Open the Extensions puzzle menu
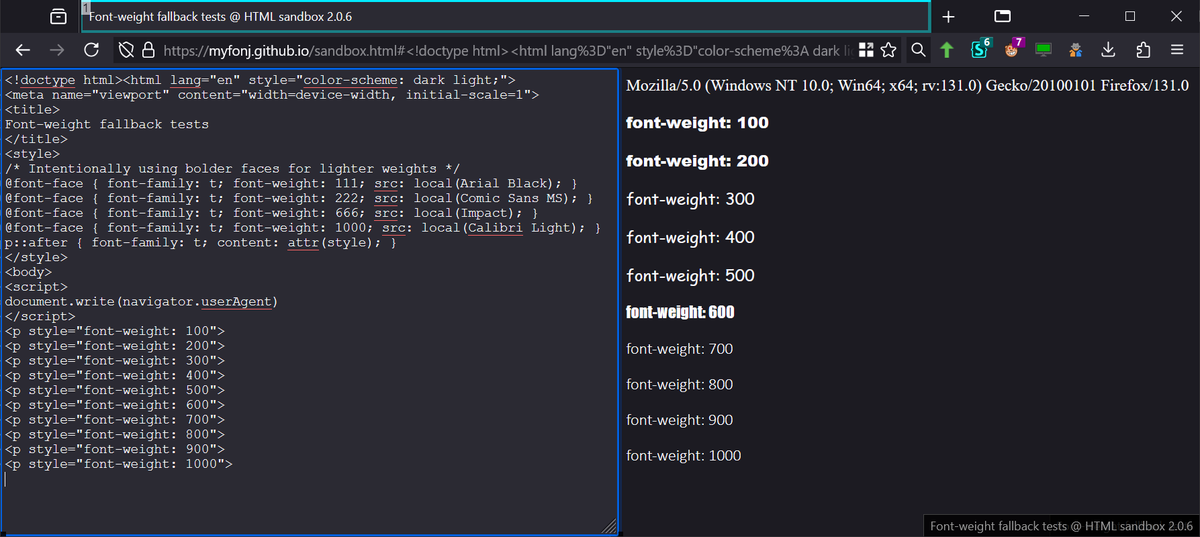1200x537 pixels. [1143, 50]
